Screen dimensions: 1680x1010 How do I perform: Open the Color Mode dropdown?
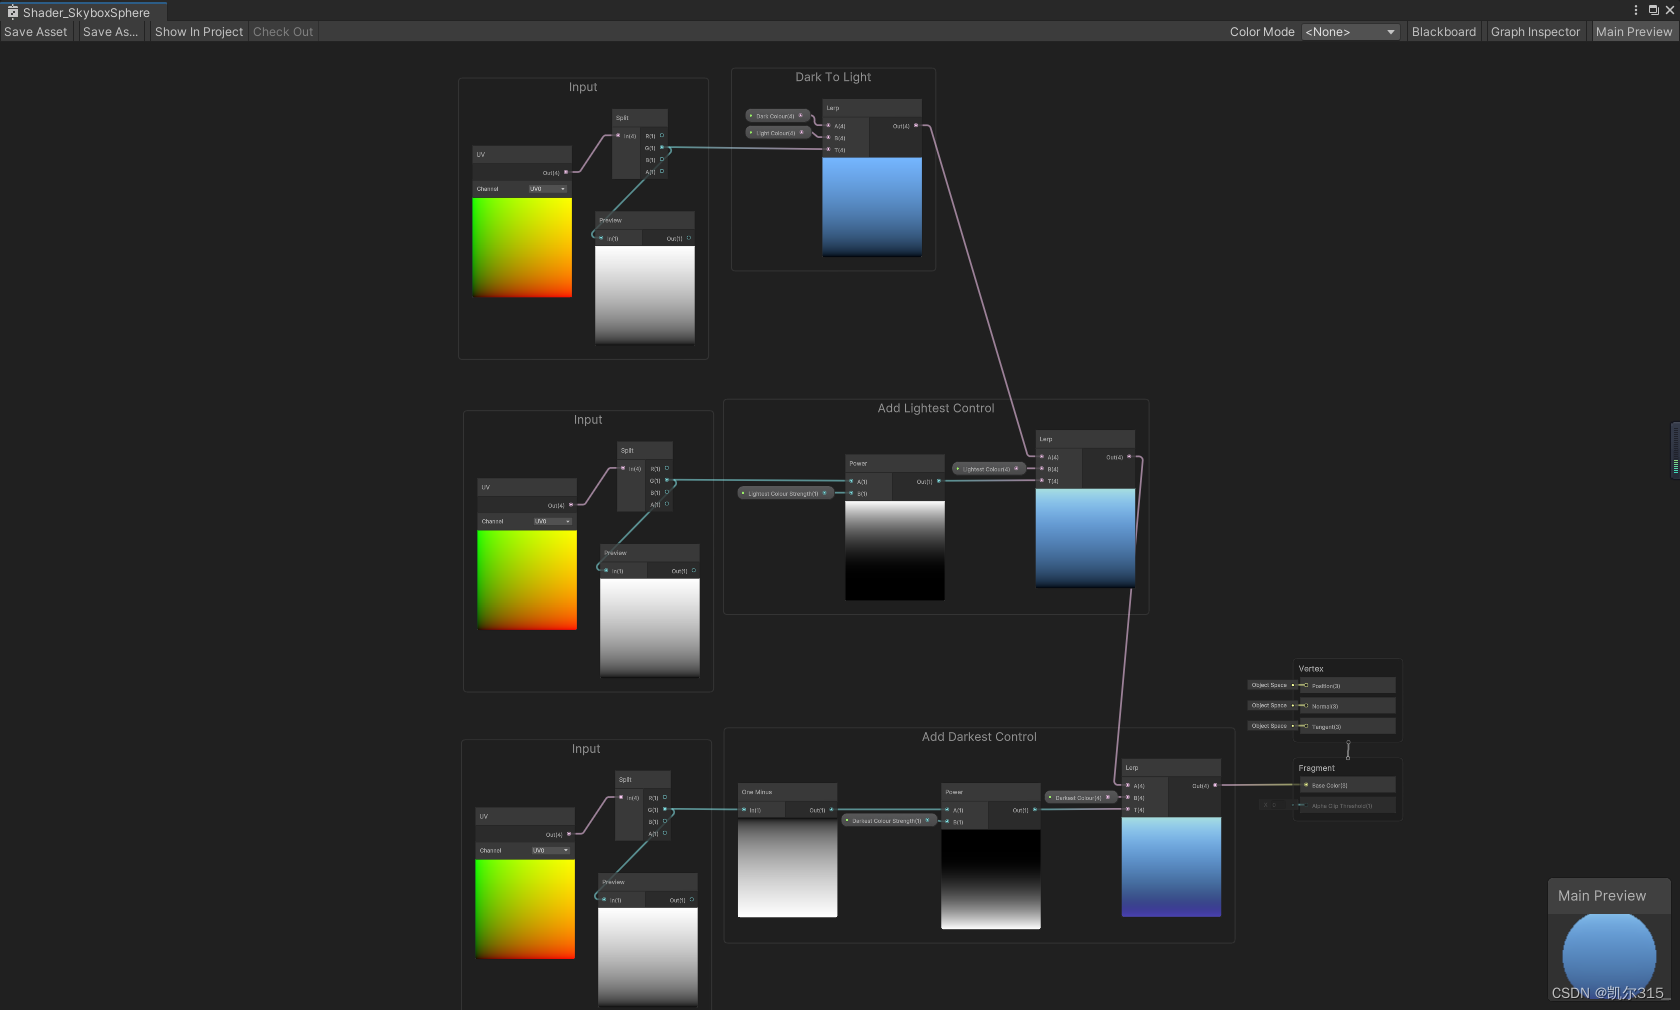click(x=1350, y=31)
